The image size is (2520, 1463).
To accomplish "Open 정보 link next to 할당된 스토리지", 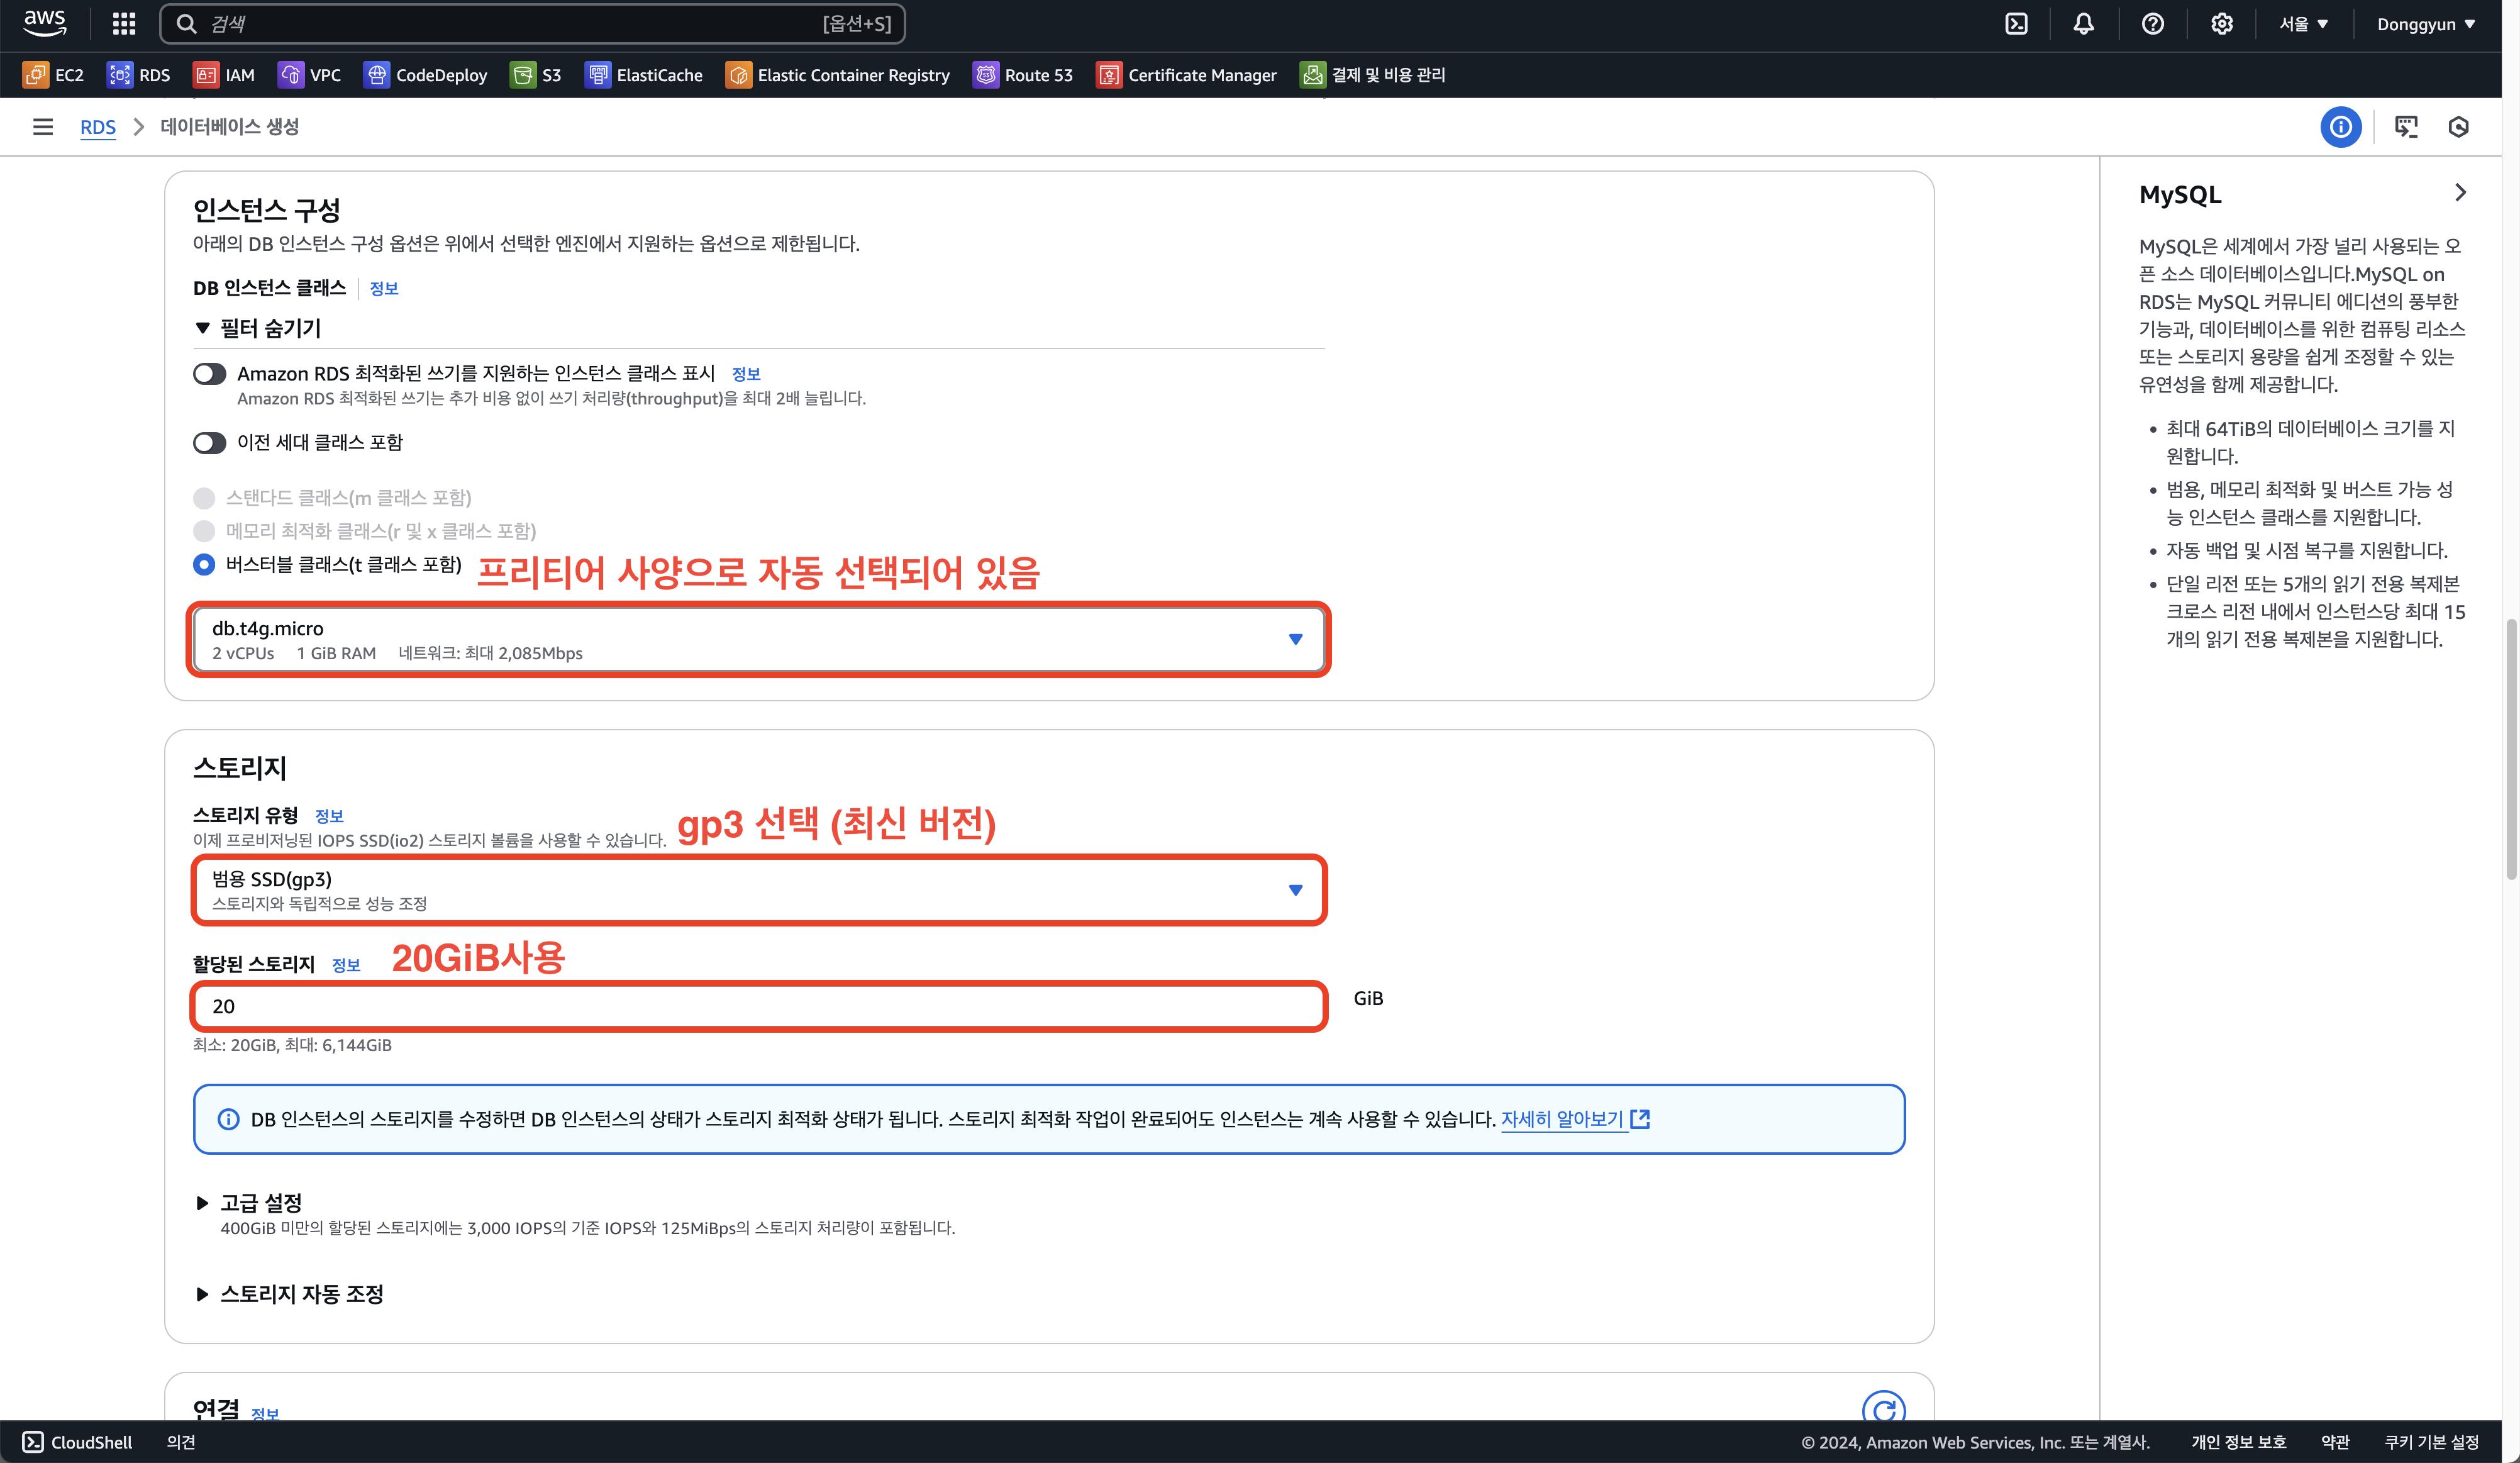I will point(346,965).
